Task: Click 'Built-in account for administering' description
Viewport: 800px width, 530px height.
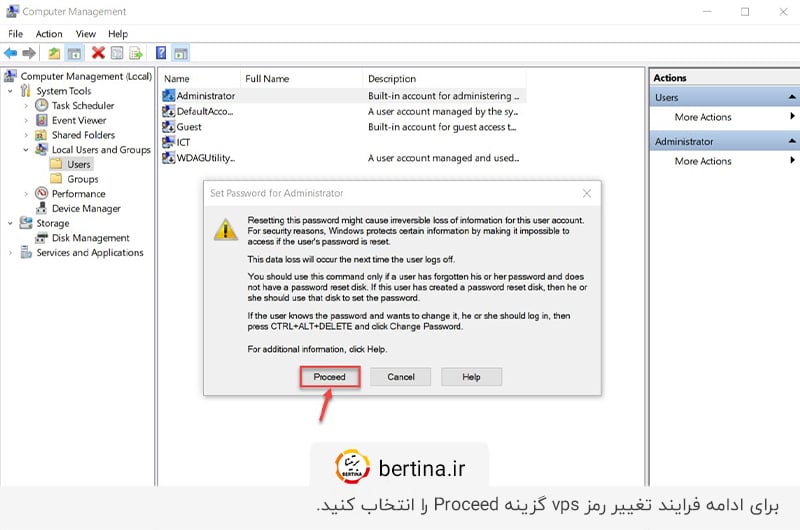Action: click(x=443, y=95)
